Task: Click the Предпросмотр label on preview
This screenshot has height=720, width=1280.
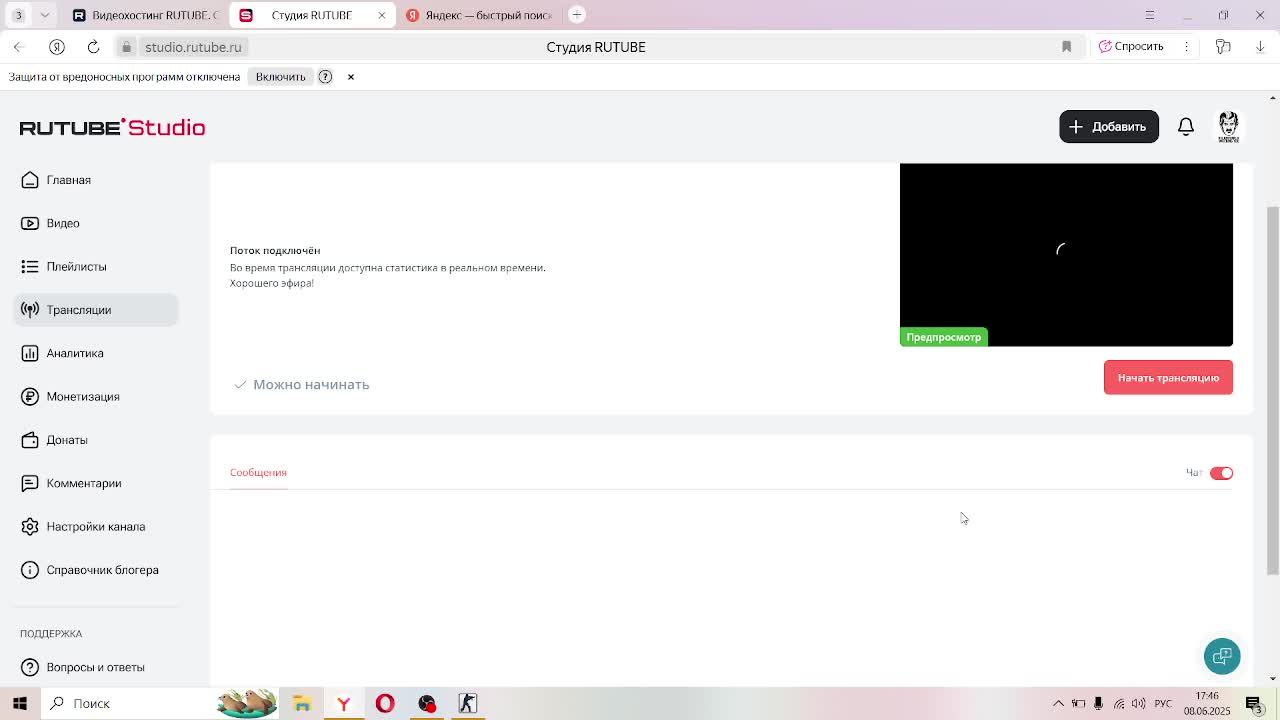Action: [943, 337]
